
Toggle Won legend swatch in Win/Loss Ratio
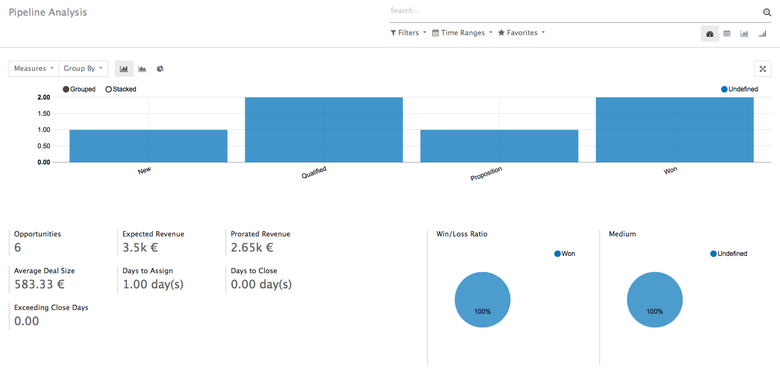[x=558, y=254]
